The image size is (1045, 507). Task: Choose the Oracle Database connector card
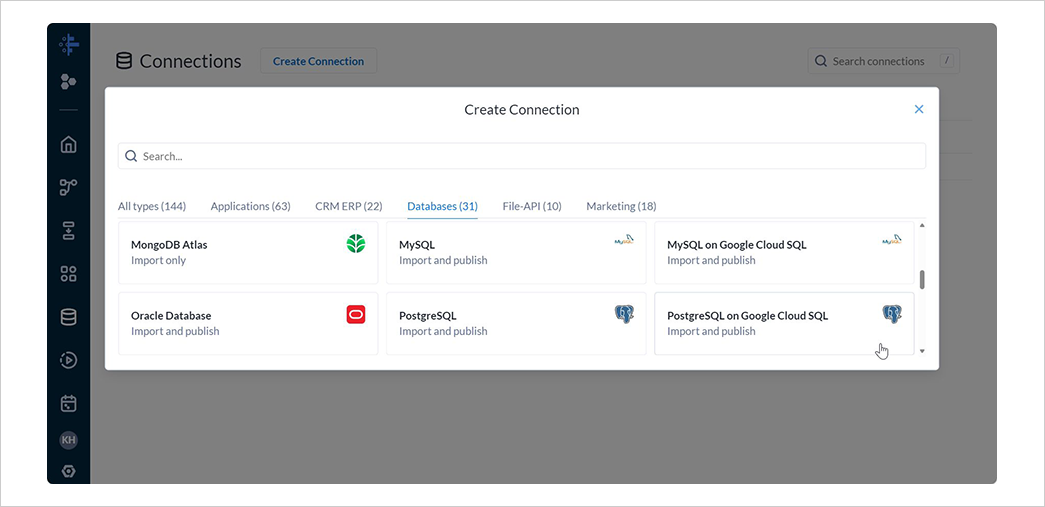(x=248, y=323)
